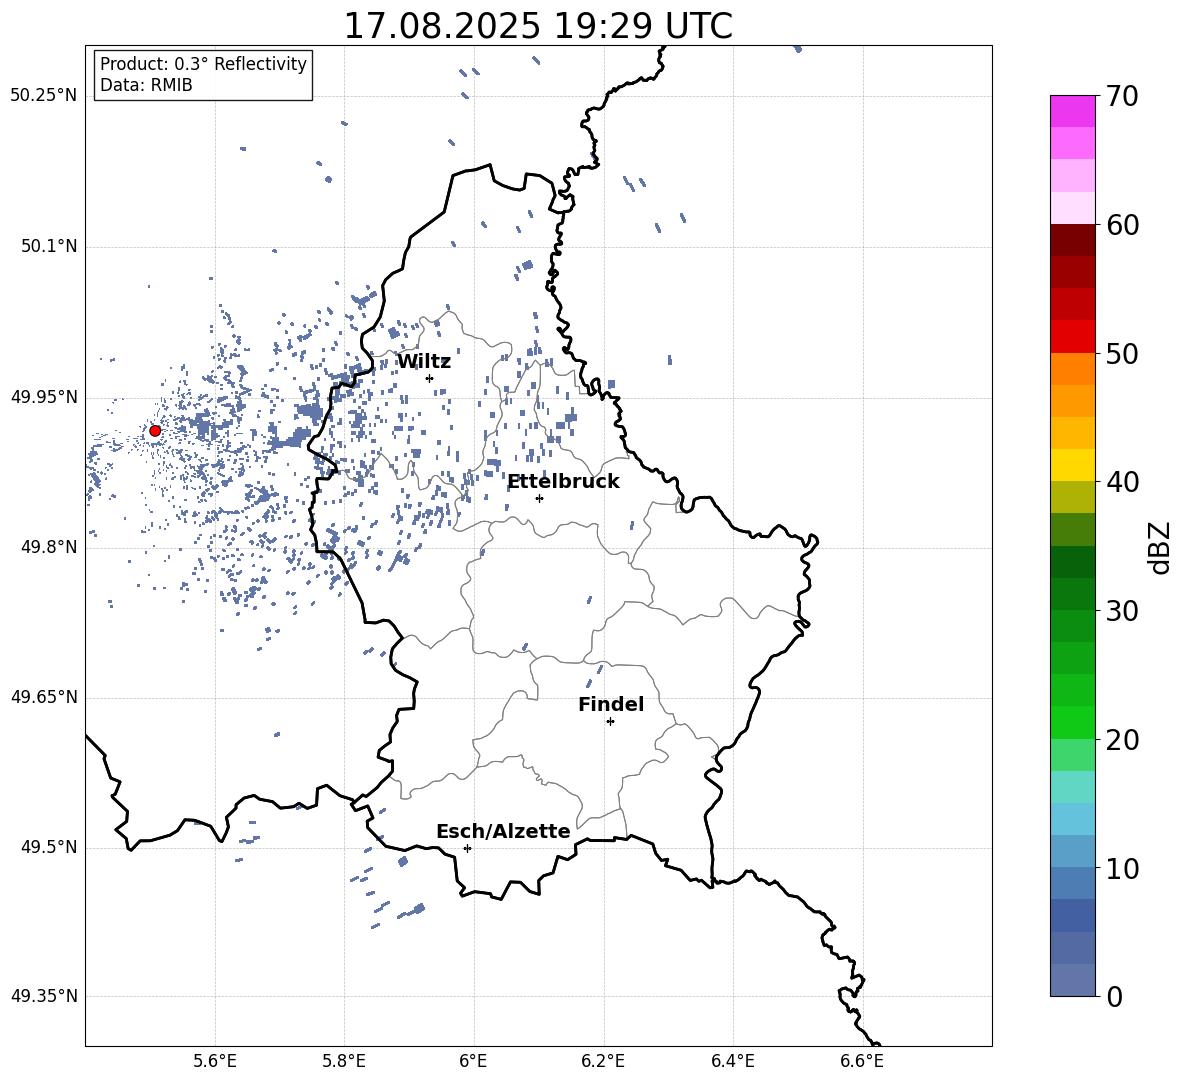Image resolution: width=1184 pixels, height=1081 pixels.
Task: Click the 40 tick on colorbar
Action: [x=1122, y=482]
